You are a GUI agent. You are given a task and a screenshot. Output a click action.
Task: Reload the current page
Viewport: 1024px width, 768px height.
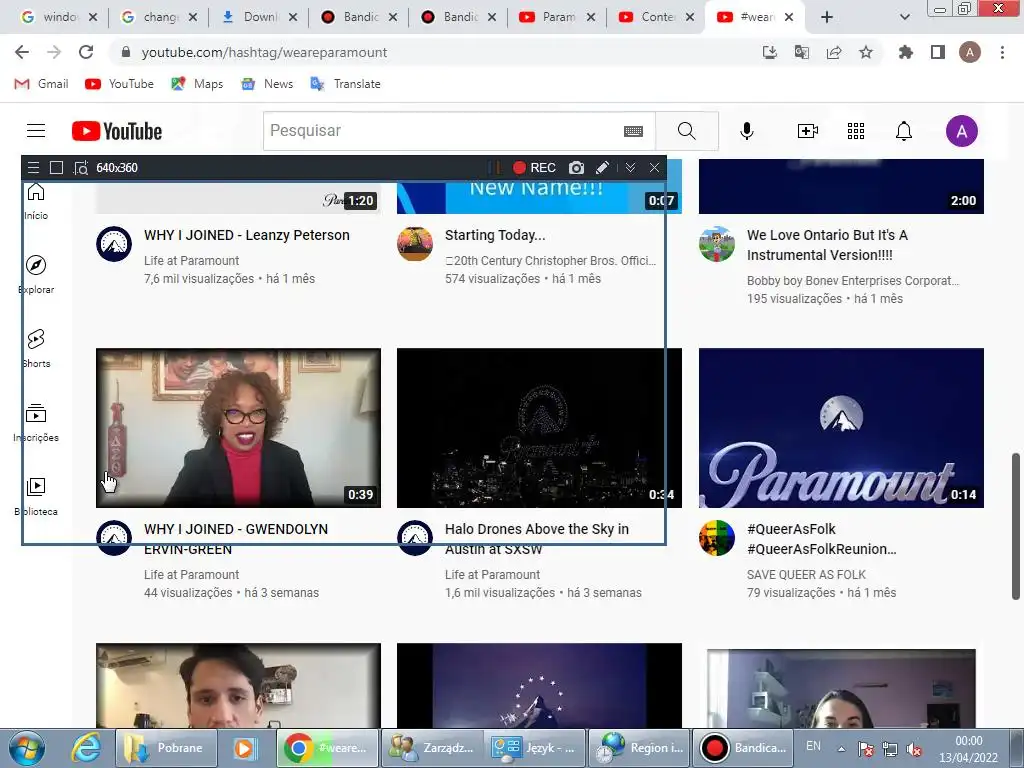[86, 52]
